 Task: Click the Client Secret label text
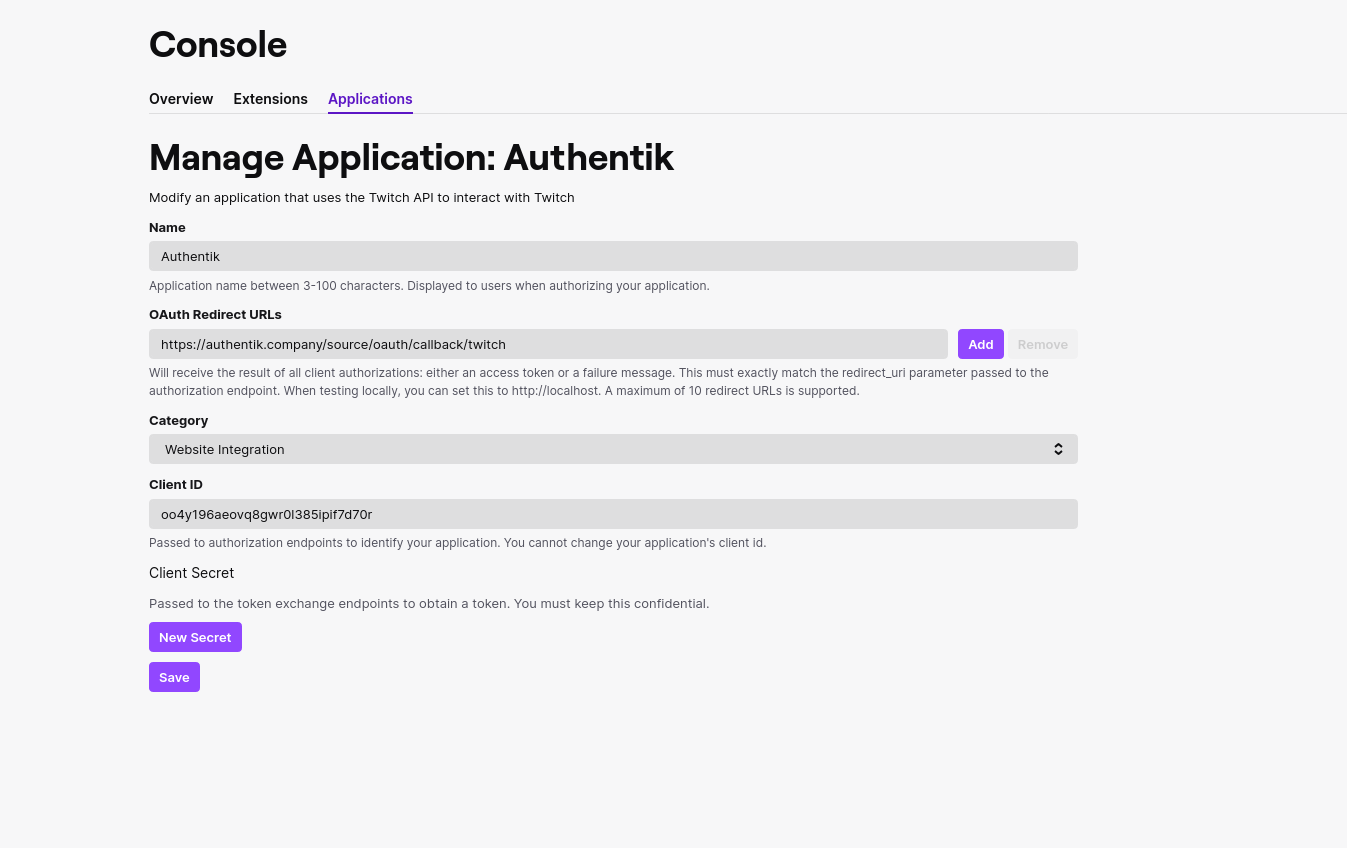point(191,573)
